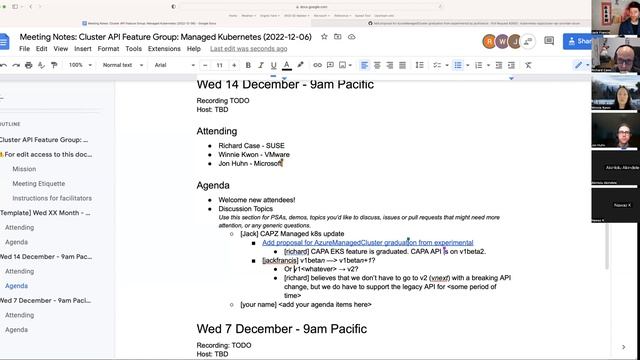Apply numbered list formatting
This screenshot has height=360, width=640.
click(479, 65)
